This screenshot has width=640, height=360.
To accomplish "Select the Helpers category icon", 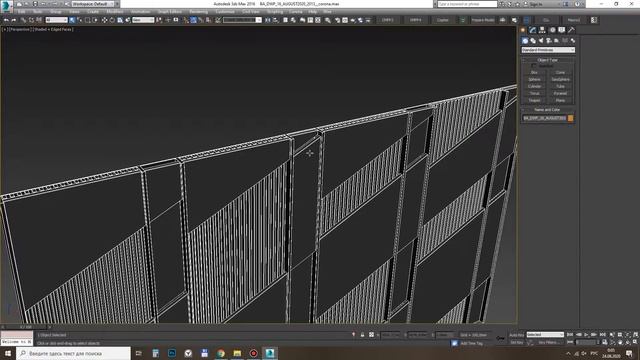I will (x=557, y=41).
